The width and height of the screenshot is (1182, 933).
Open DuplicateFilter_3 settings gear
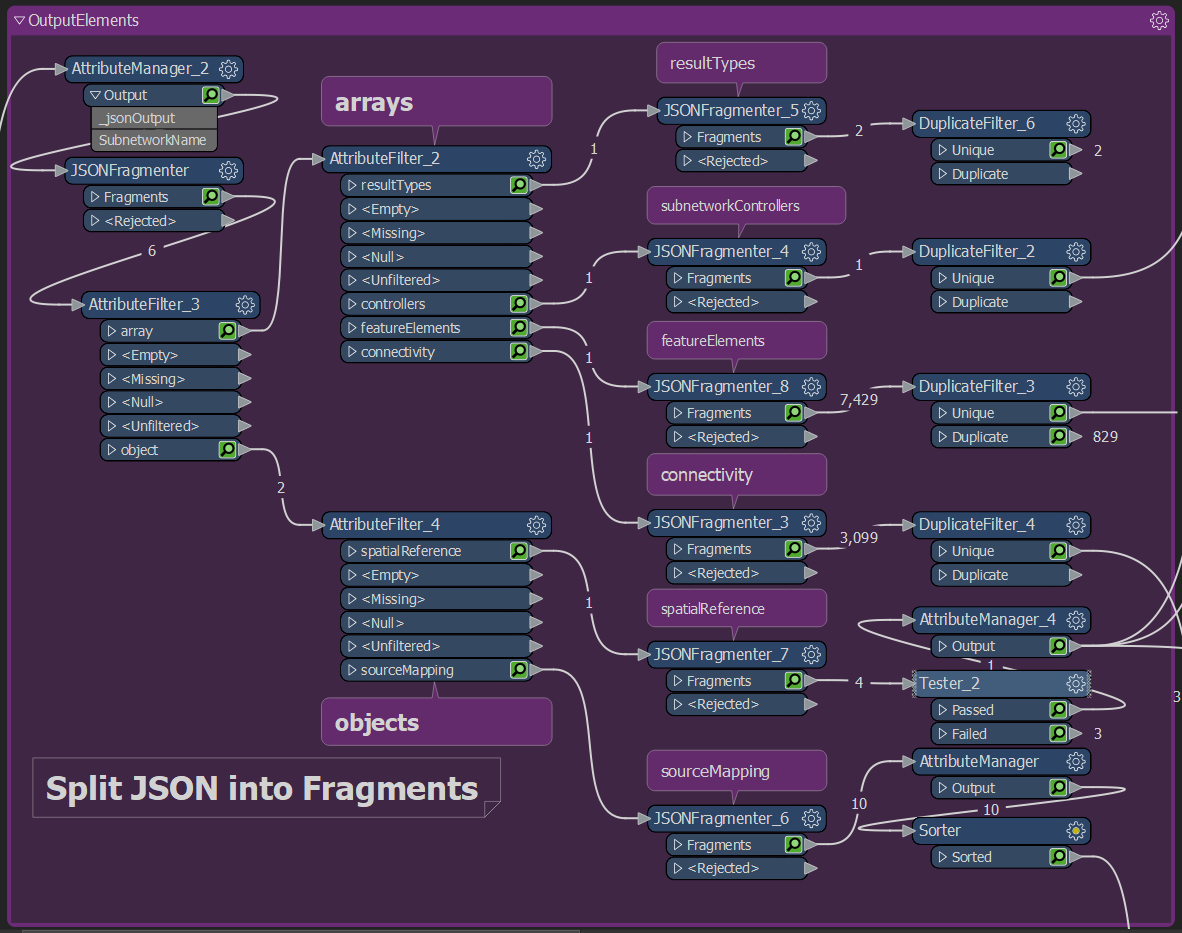pyautogui.click(x=1075, y=386)
